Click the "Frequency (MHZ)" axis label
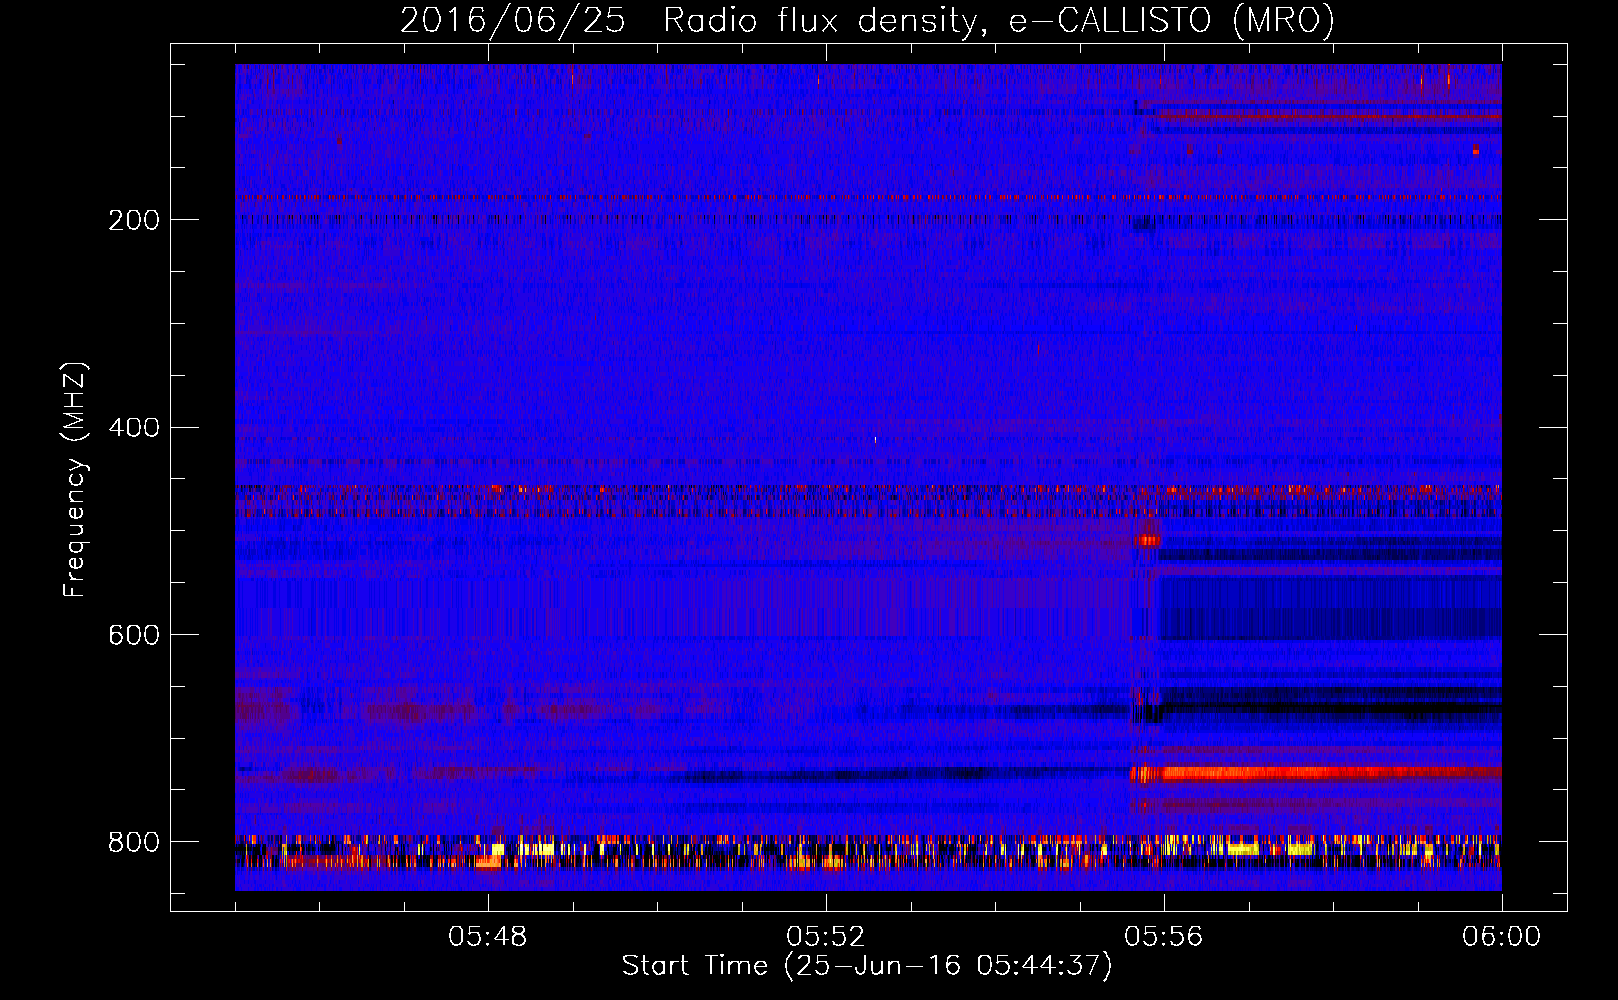1618x1000 pixels. click(x=75, y=480)
